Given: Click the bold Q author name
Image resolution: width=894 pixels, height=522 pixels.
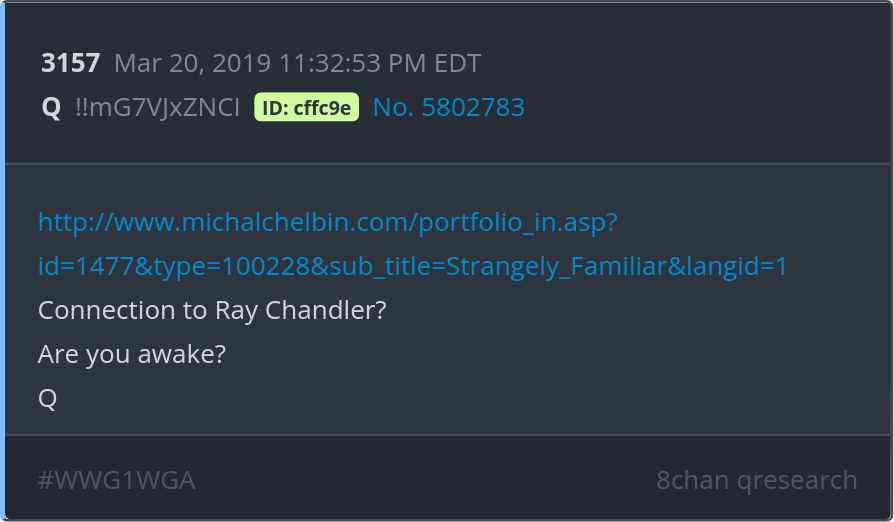Looking at the screenshot, I should 51,107.
